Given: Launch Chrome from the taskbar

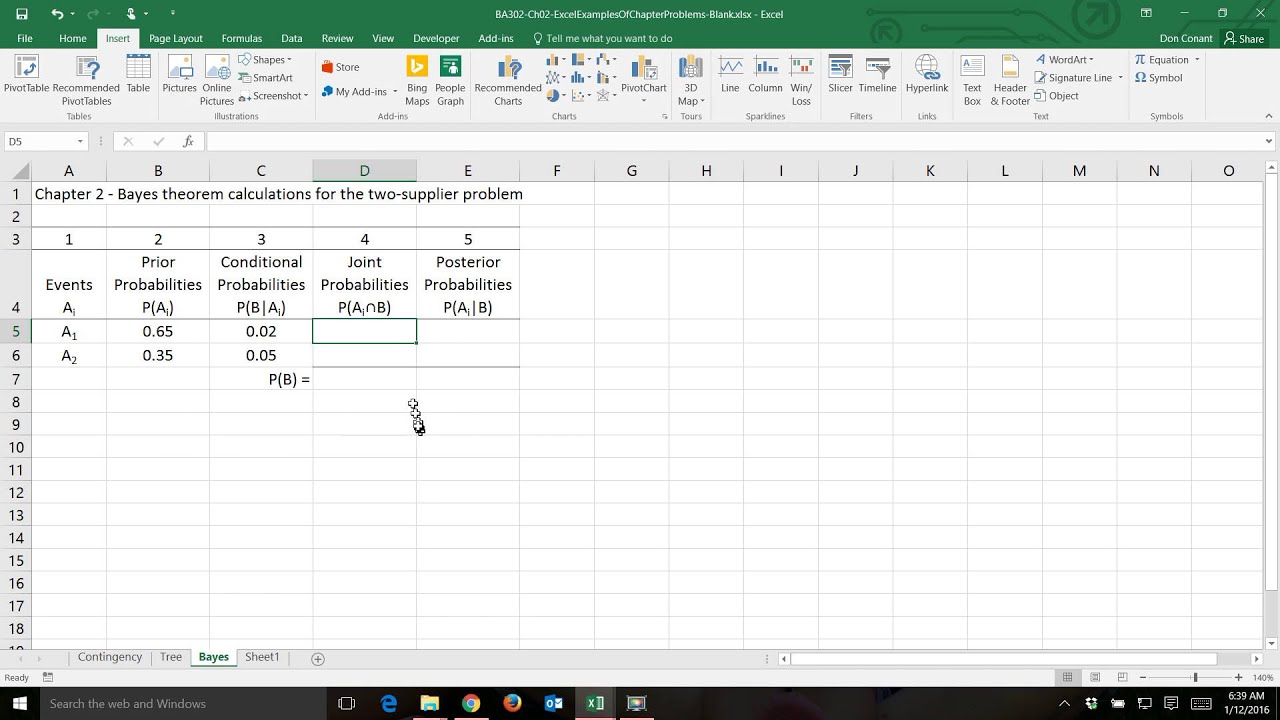Looking at the screenshot, I should coord(471,703).
